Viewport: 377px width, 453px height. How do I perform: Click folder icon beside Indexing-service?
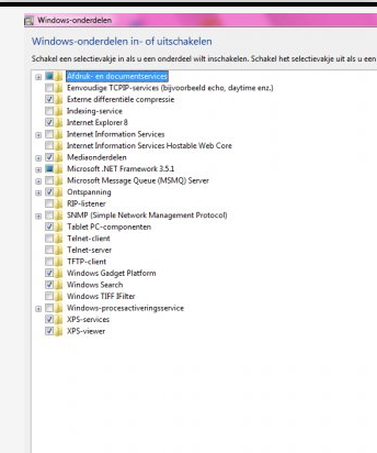[x=59, y=111]
